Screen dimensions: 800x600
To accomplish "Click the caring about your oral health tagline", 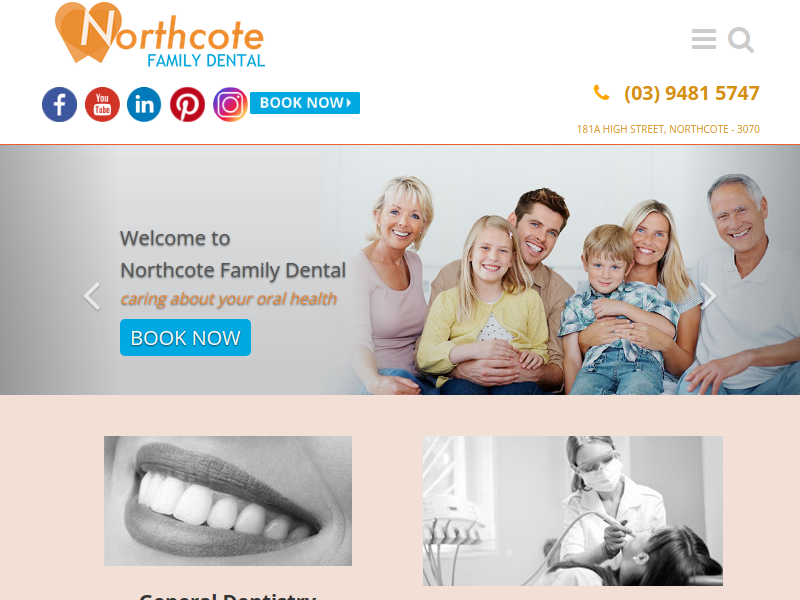I will point(229,299).
